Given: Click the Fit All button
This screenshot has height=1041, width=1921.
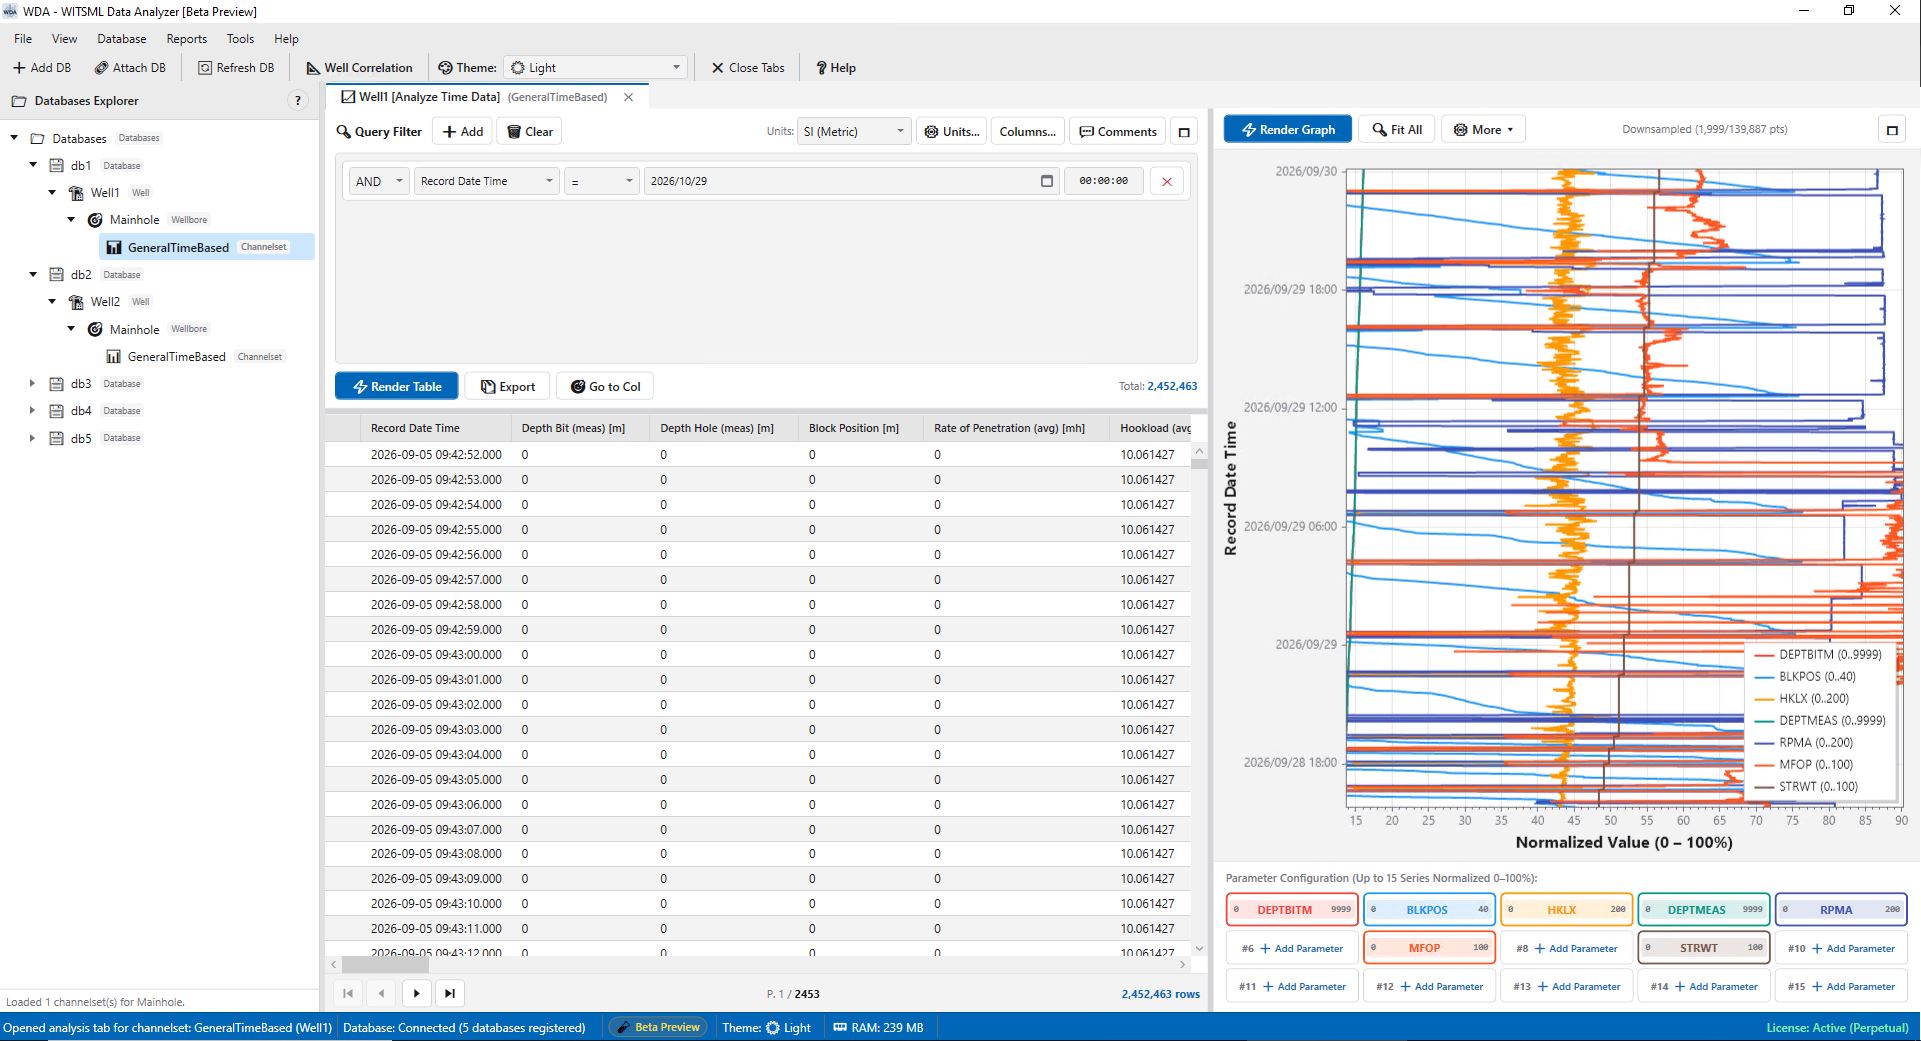Looking at the screenshot, I should pyautogui.click(x=1397, y=130).
